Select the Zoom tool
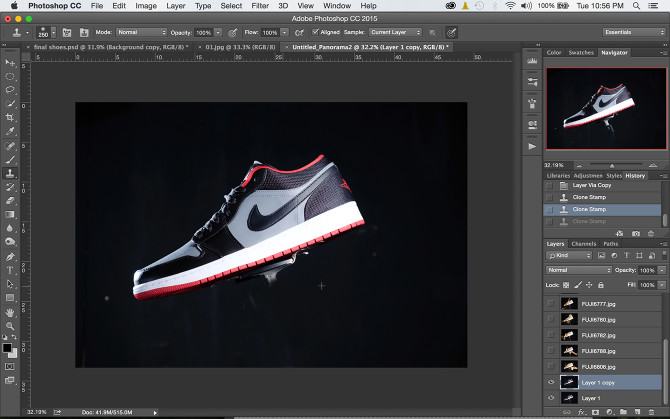Screen dimensions: 670x419 [10, 326]
